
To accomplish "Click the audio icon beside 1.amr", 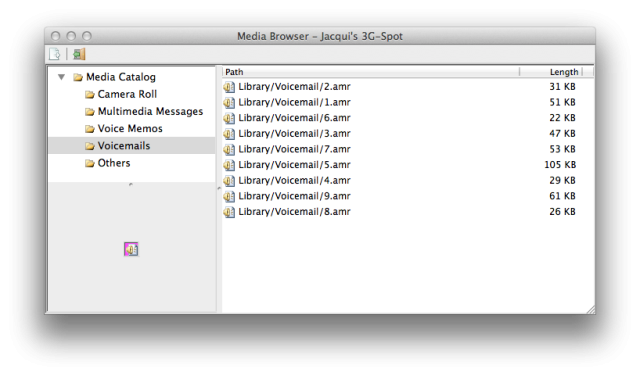I will pyautogui.click(x=229, y=102).
